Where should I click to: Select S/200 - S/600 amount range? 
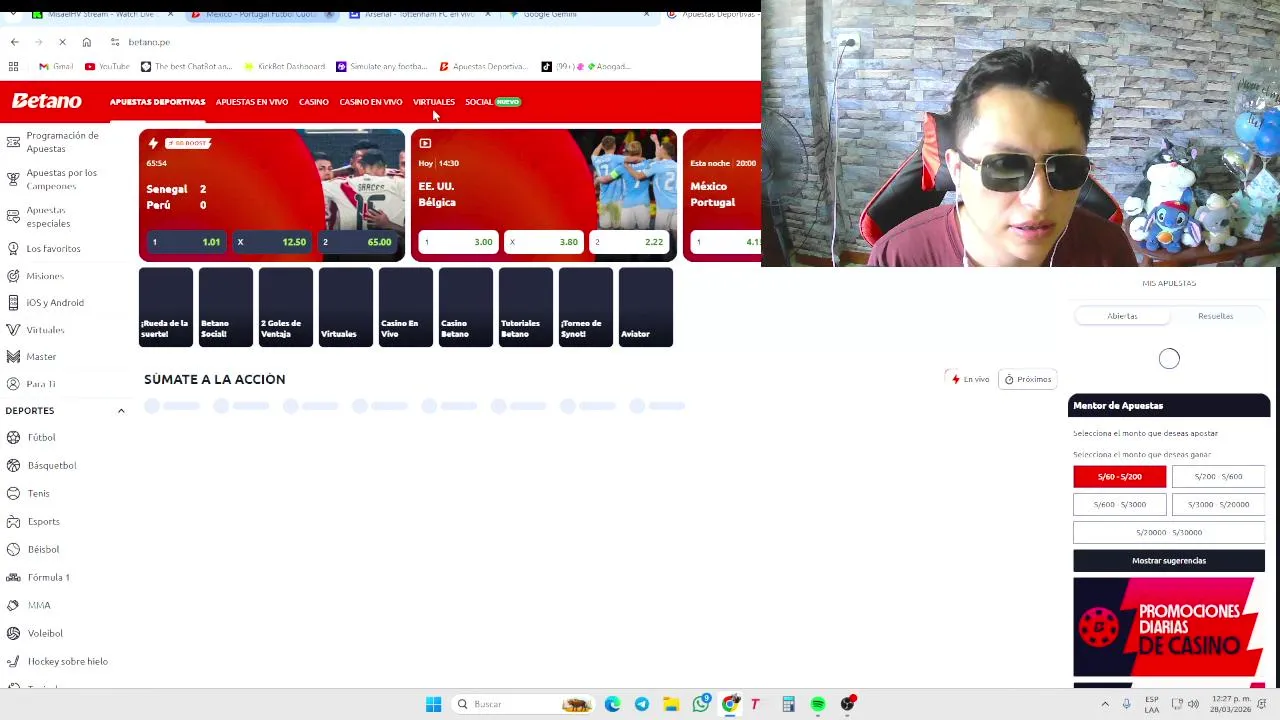pos(1218,476)
